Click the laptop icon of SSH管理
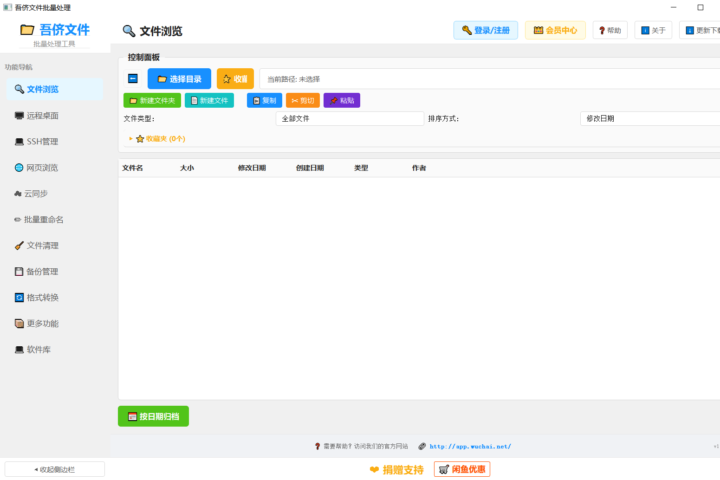The width and height of the screenshot is (720, 480). coord(19,141)
